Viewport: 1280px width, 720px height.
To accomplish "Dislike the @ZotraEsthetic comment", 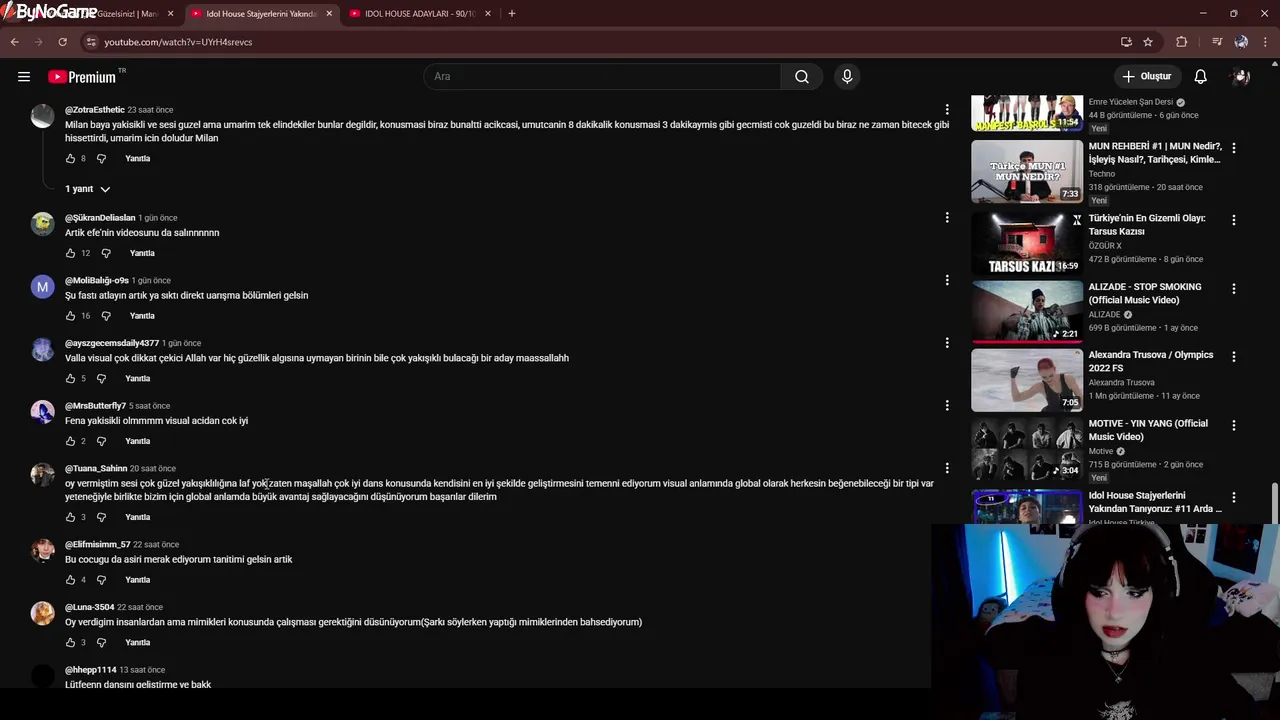I will 101,159.
